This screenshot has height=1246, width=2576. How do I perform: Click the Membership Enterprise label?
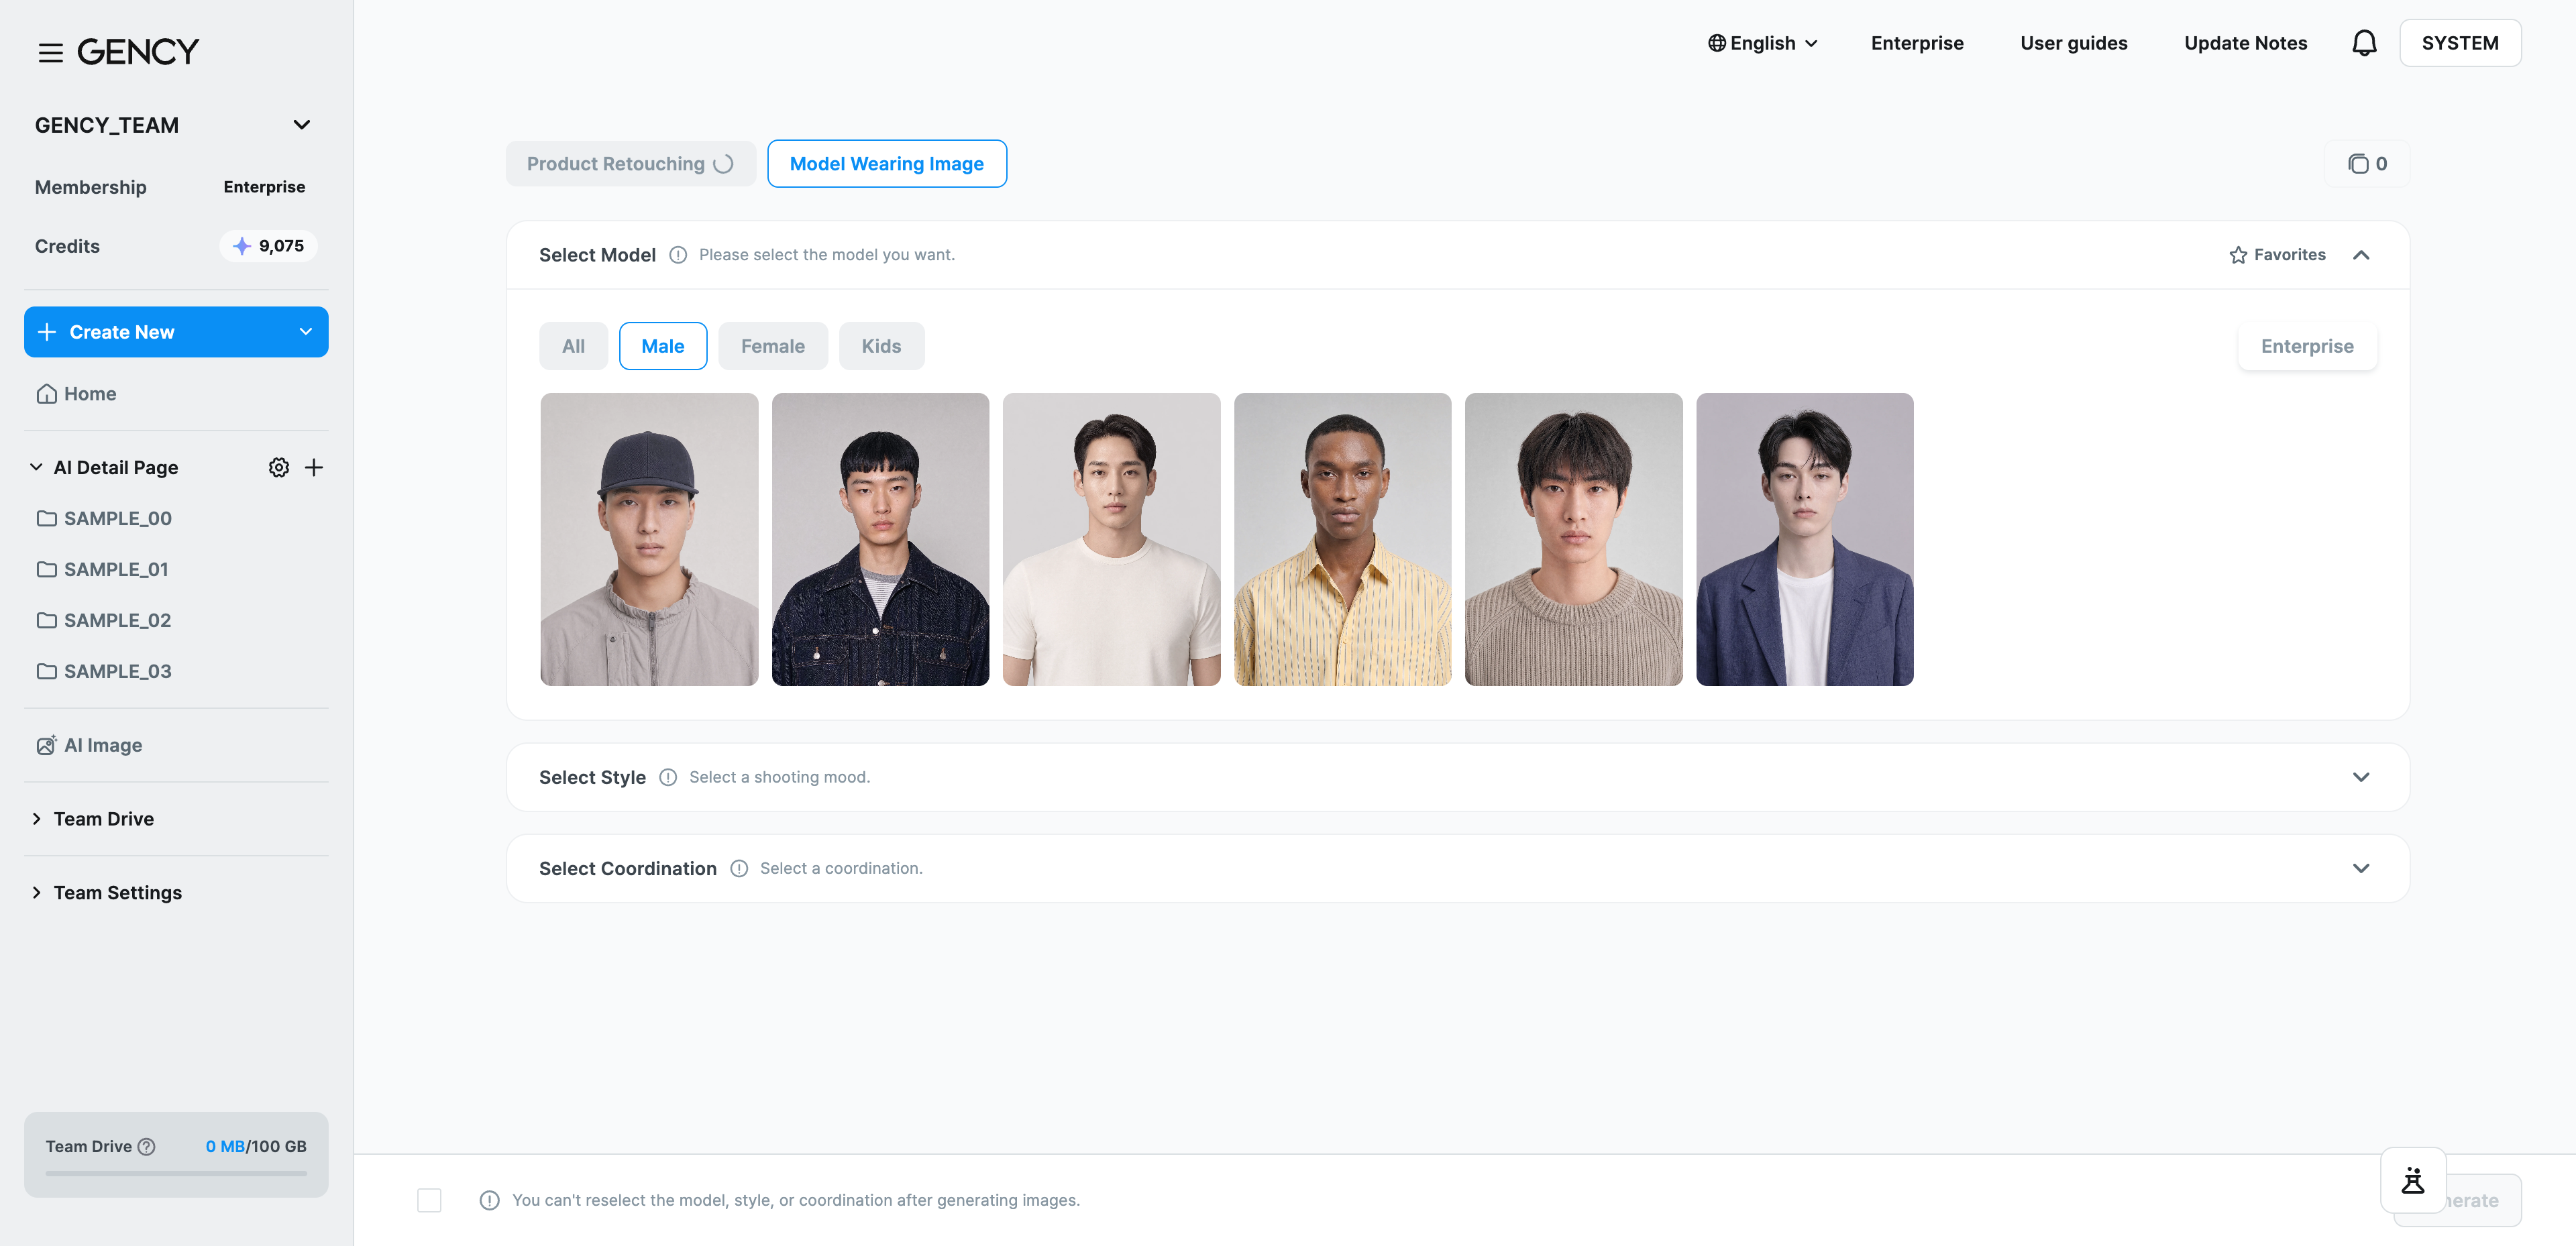[264, 187]
